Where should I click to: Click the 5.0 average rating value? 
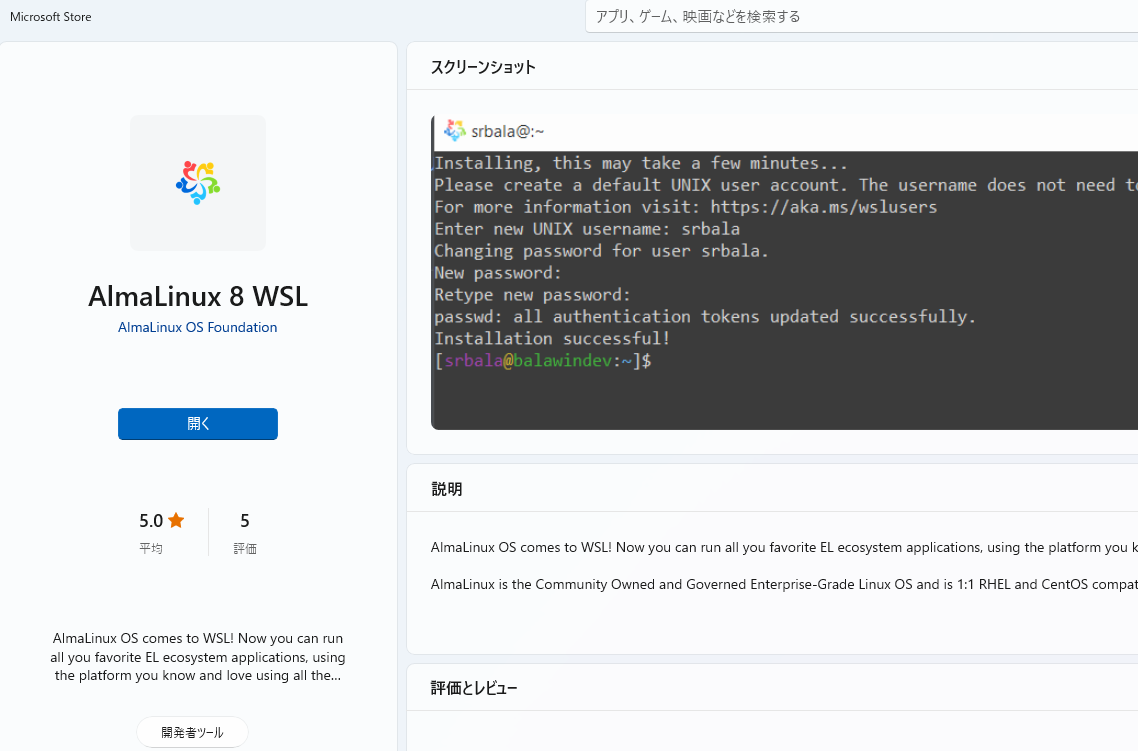coord(151,520)
